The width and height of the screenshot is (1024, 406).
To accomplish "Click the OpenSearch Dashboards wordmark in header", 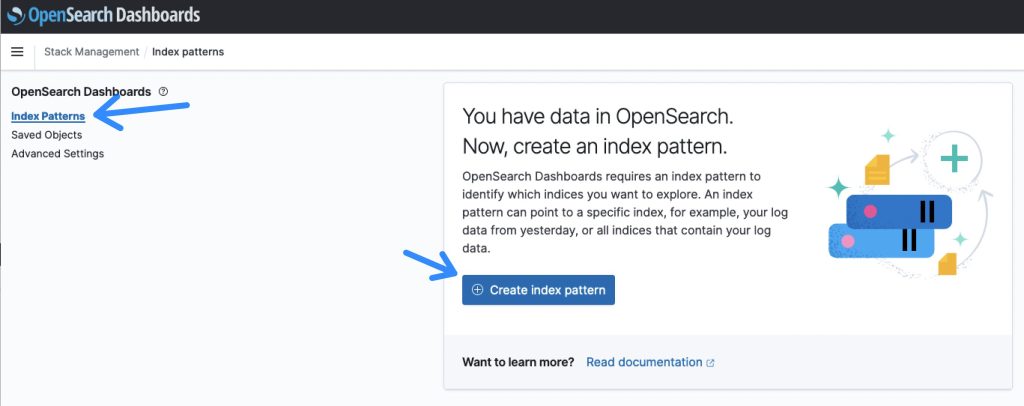I will pos(114,15).
